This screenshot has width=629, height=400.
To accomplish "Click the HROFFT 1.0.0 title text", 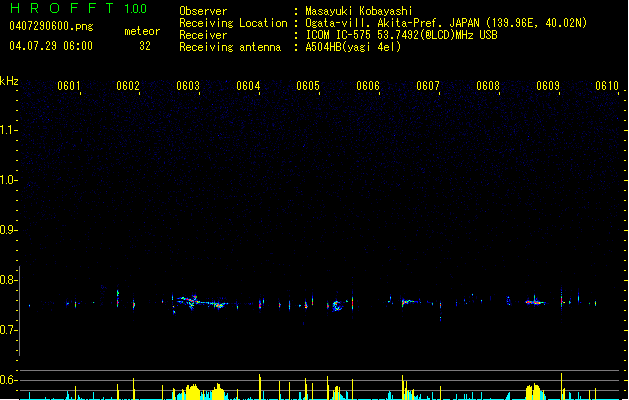I will (79, 8).
